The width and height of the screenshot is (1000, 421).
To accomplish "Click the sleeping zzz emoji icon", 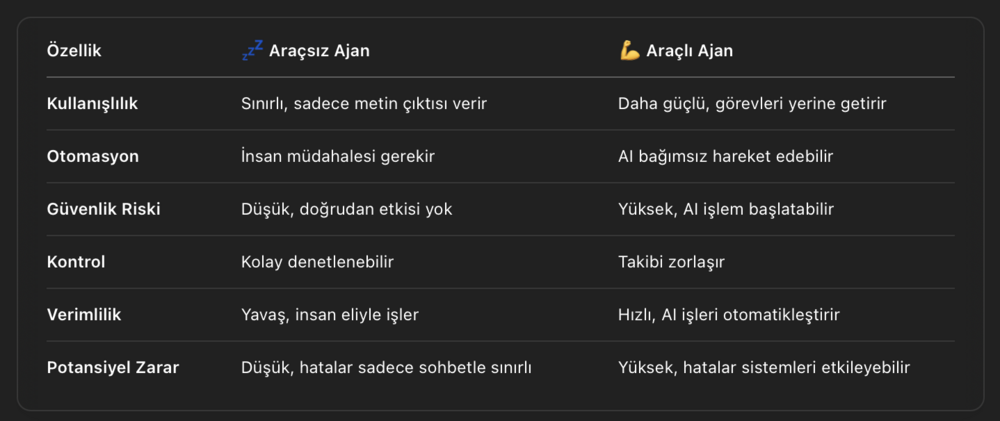I will click(x=252, y=50).
